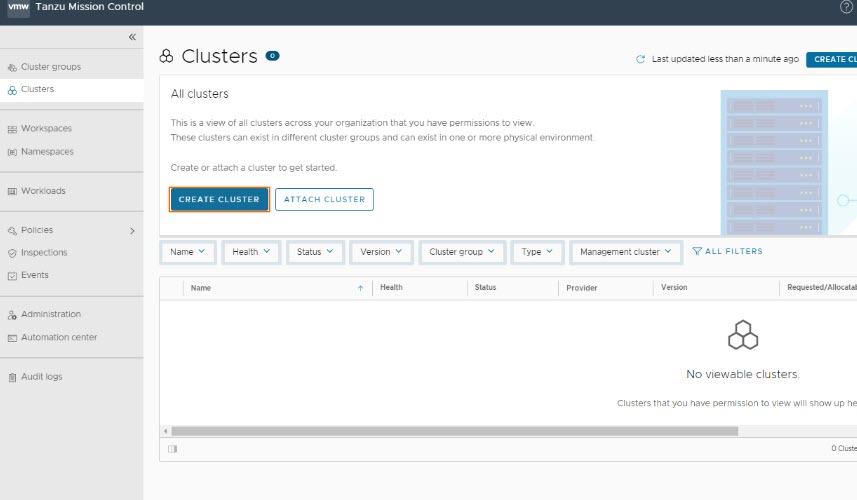Click the Tanzu Mission Control title
The image size is (857, 500).
tap(90, 7)
